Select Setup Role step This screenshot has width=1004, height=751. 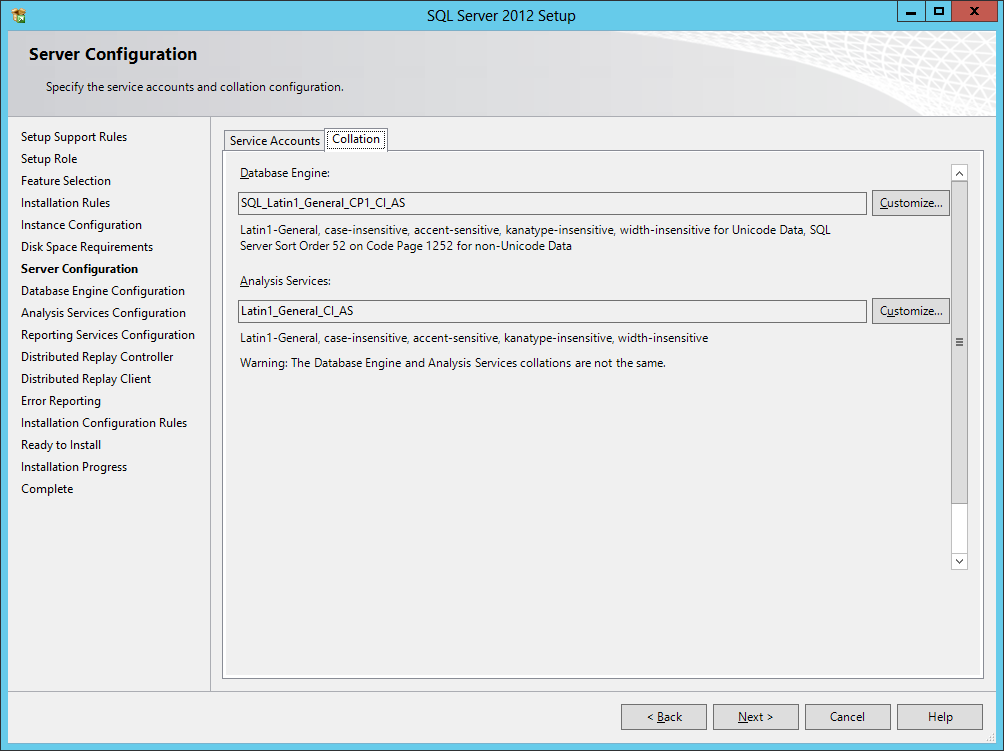point(49,159)
